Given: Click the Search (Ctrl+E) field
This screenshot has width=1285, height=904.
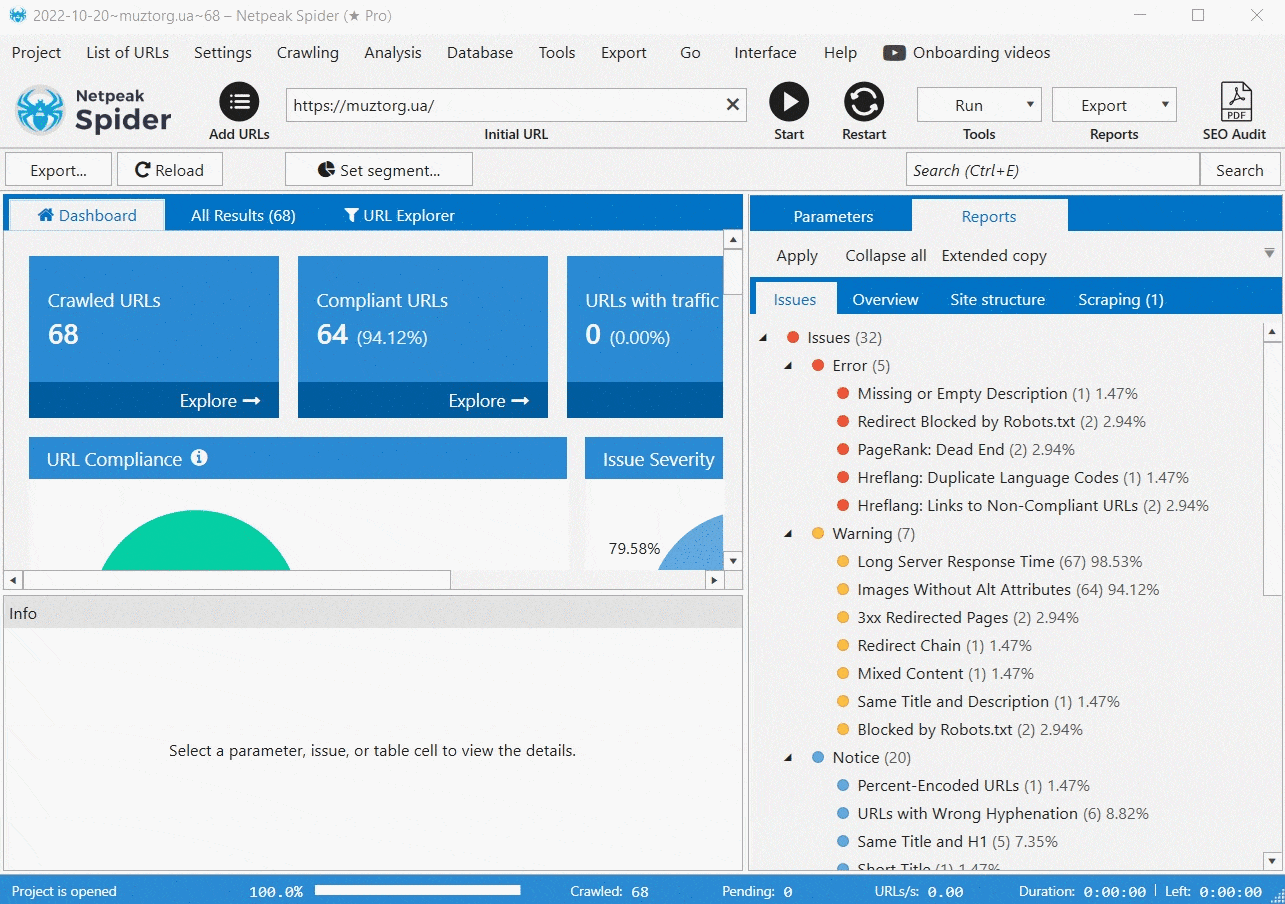Looking at the screenshot, I should click(1053, 170).
